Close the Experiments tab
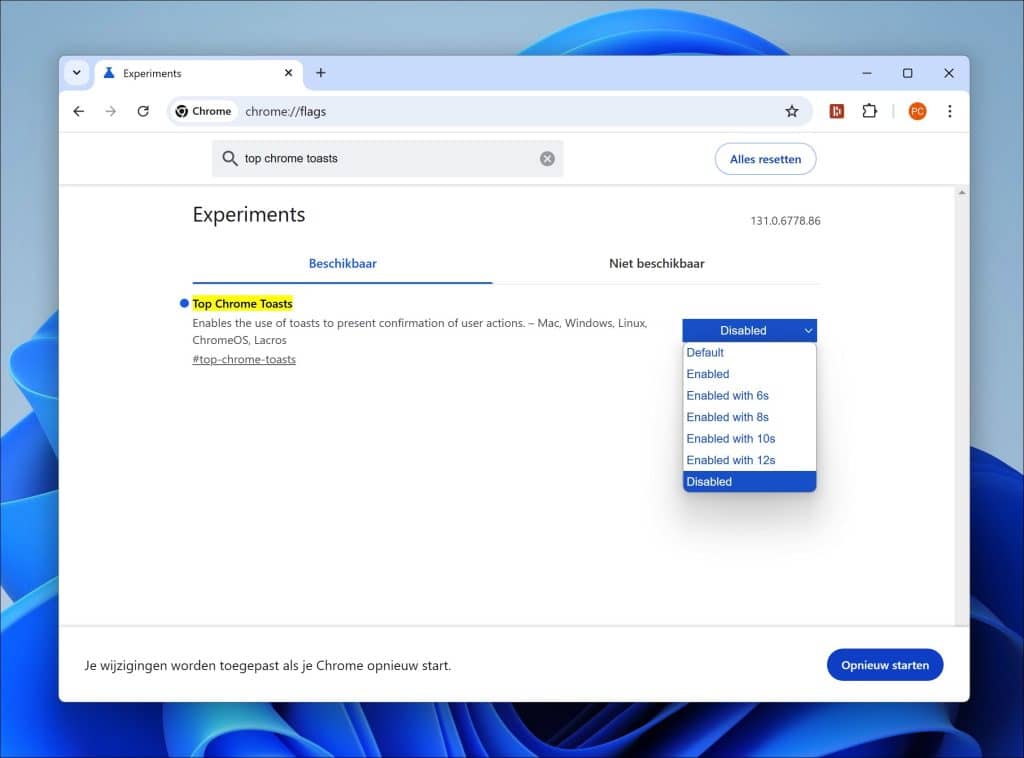Viewport: 1024px width, 758px height. [288, 73]
